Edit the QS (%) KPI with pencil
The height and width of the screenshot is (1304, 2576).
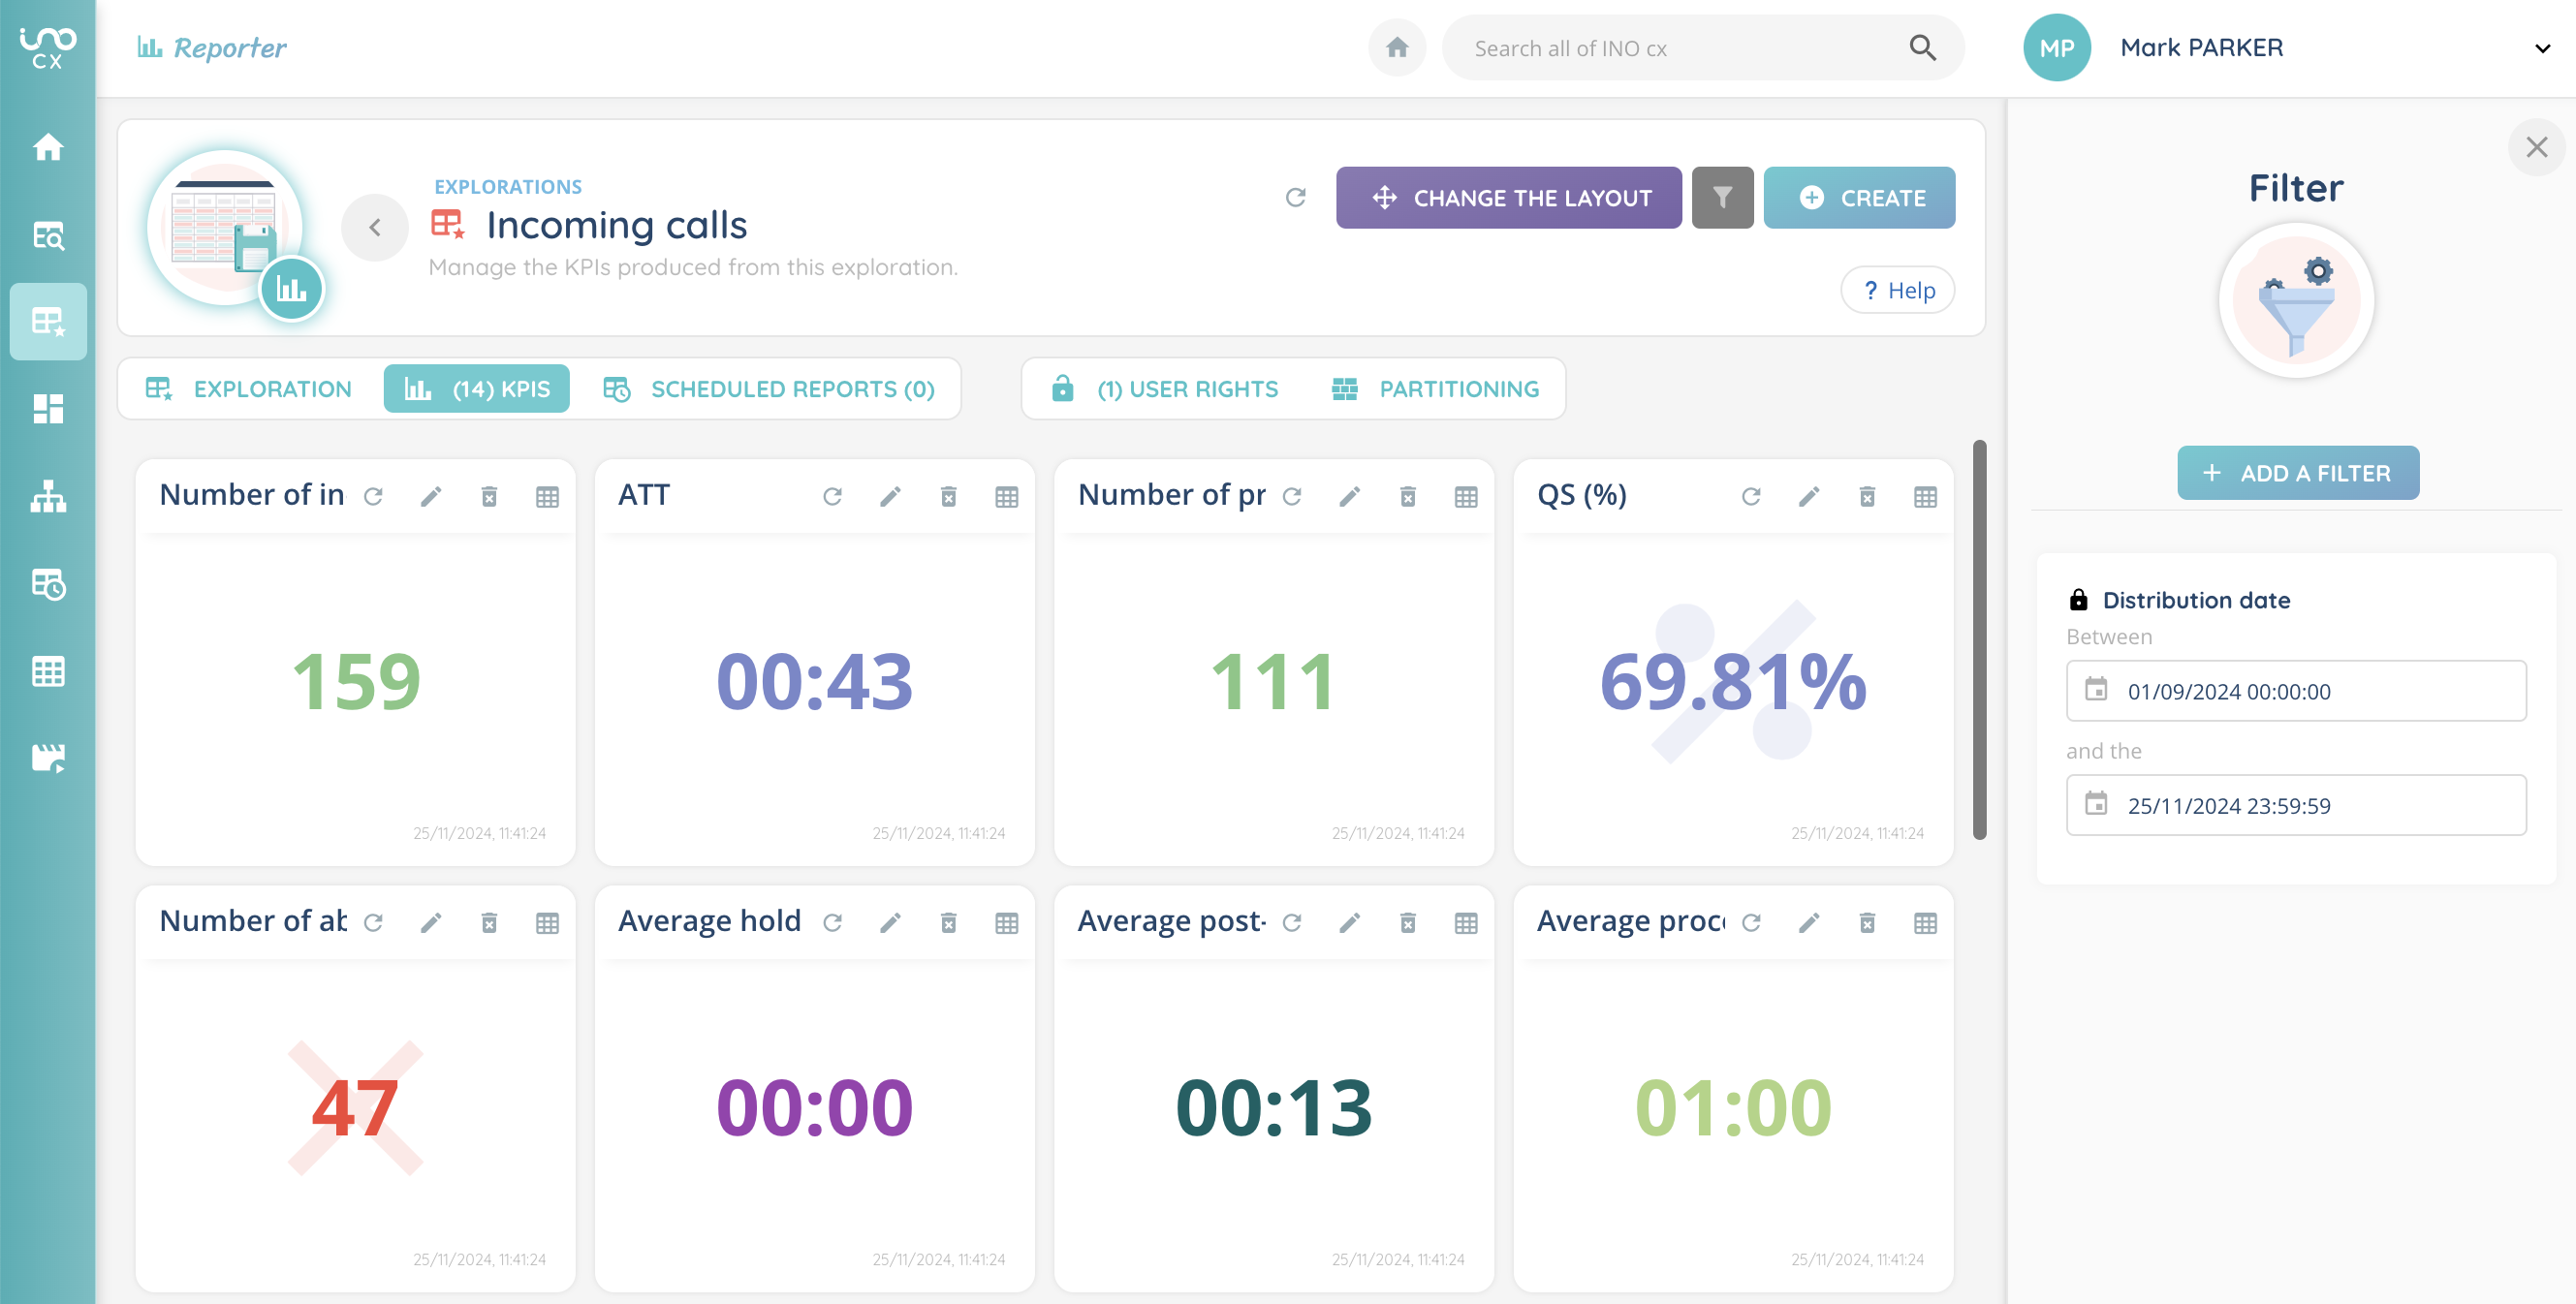coord(1808,497)
